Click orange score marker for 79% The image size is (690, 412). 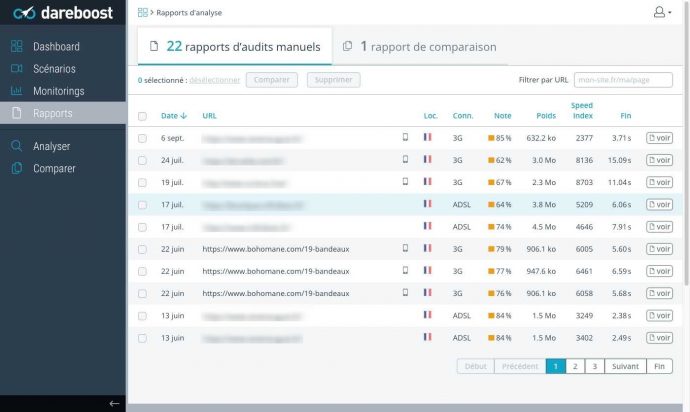[x=491, y=249]
